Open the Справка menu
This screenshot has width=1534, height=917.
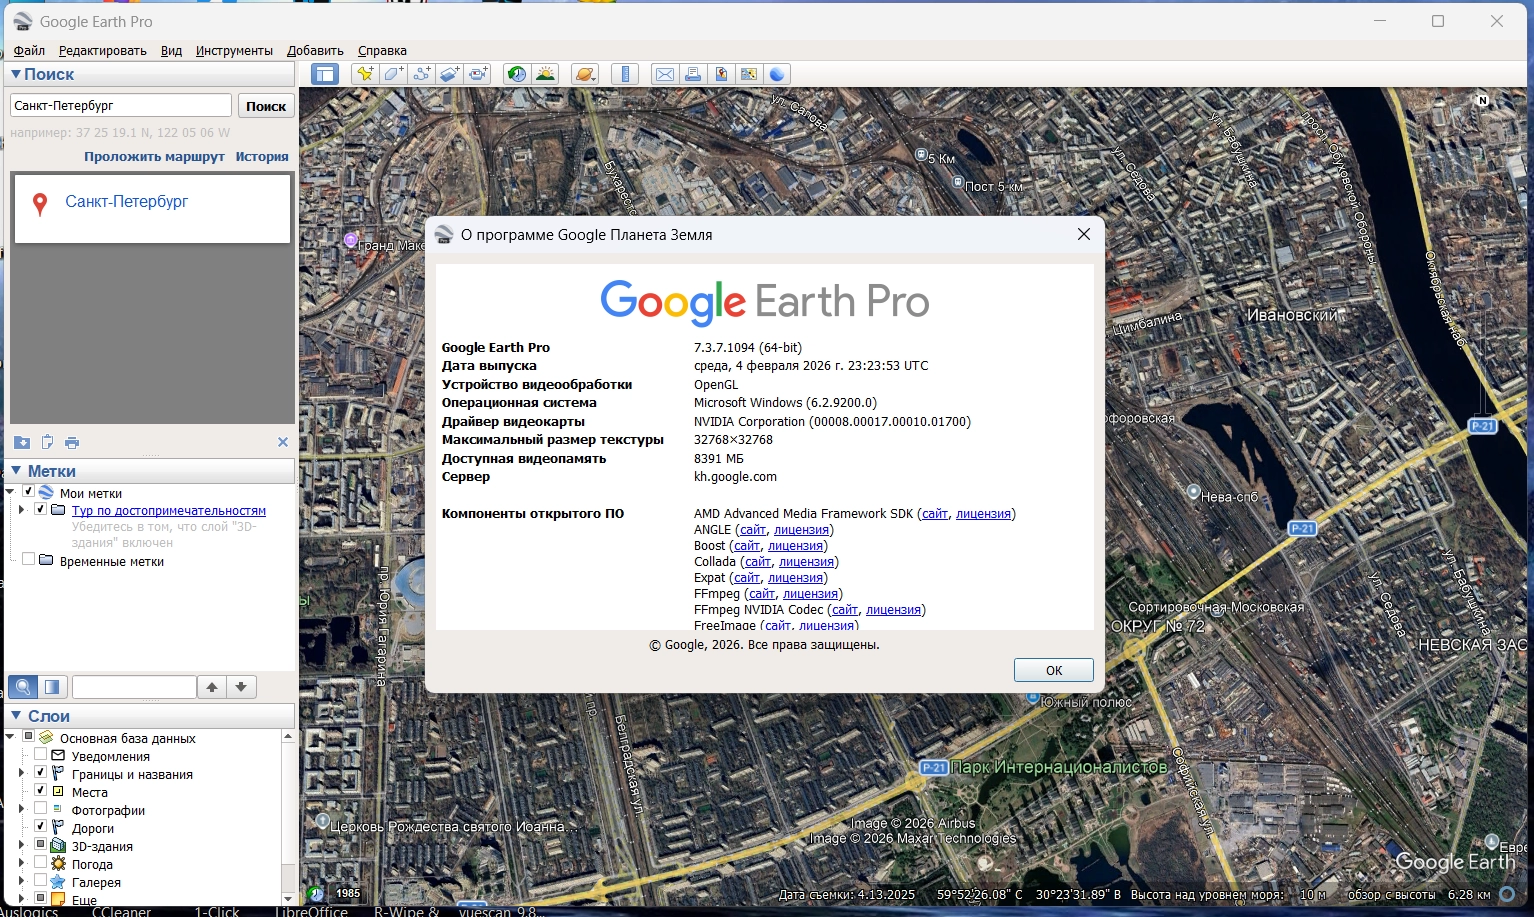382,50
